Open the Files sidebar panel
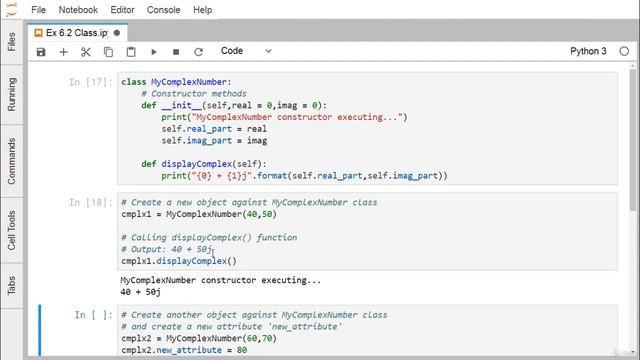Screen dimensions: 640x360 pyautogui.click(x=11, y=42)
